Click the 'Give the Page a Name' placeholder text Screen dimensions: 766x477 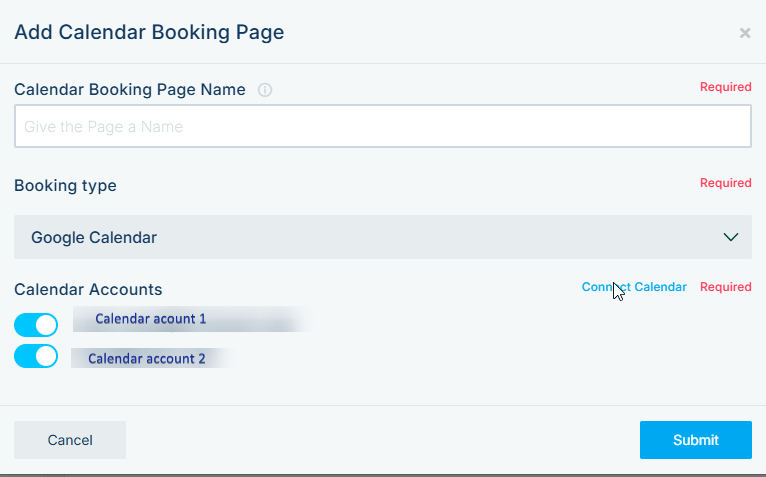[x=104, y=127]
